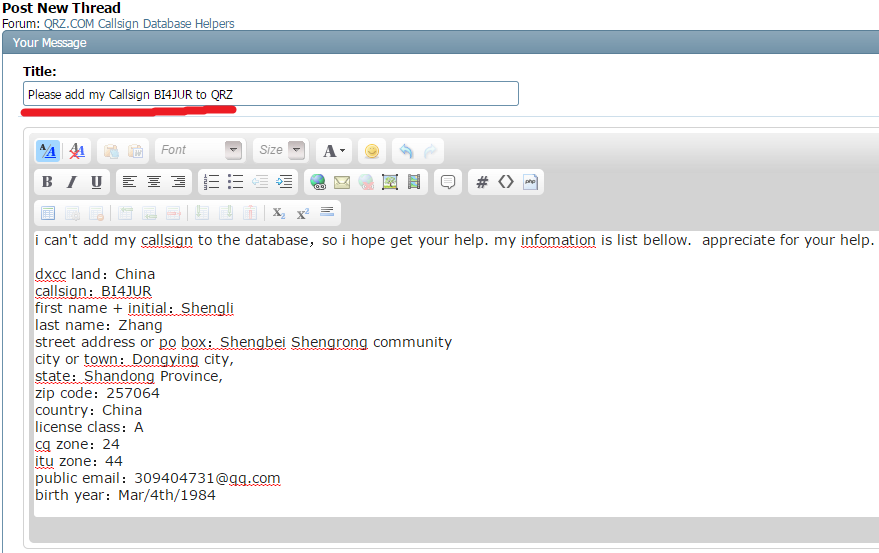The width and height of the screenshot is (879, 553).
Task: Decrease the text indent
Action: pos(260,182)
